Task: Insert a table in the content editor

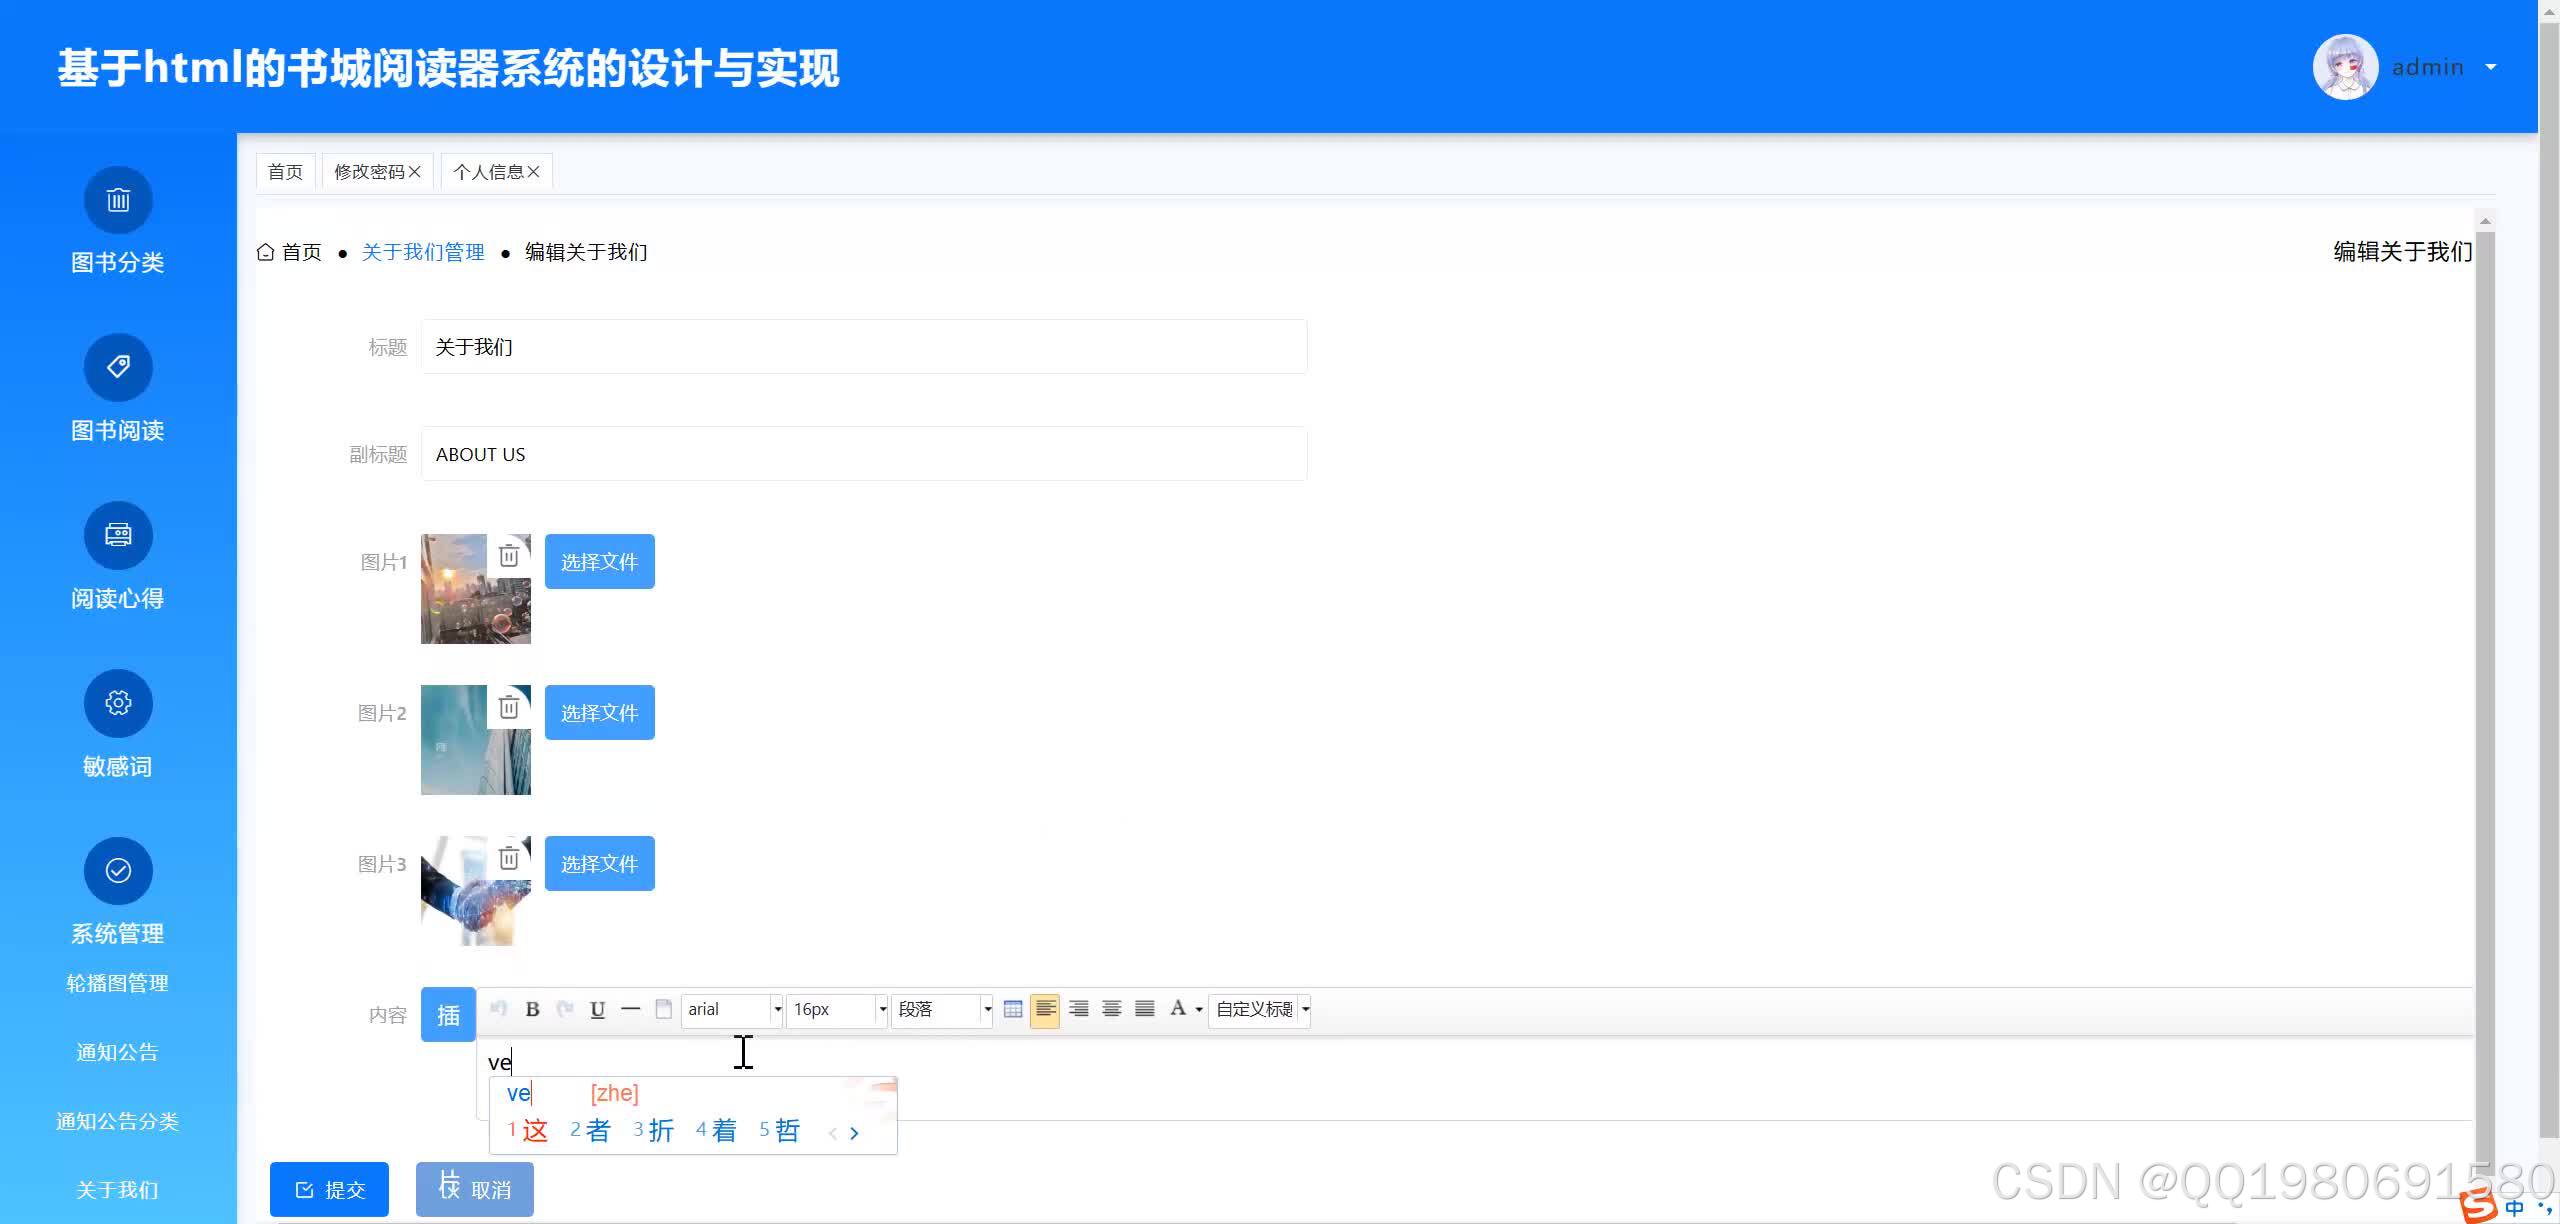Action: pos(1012,1009)
